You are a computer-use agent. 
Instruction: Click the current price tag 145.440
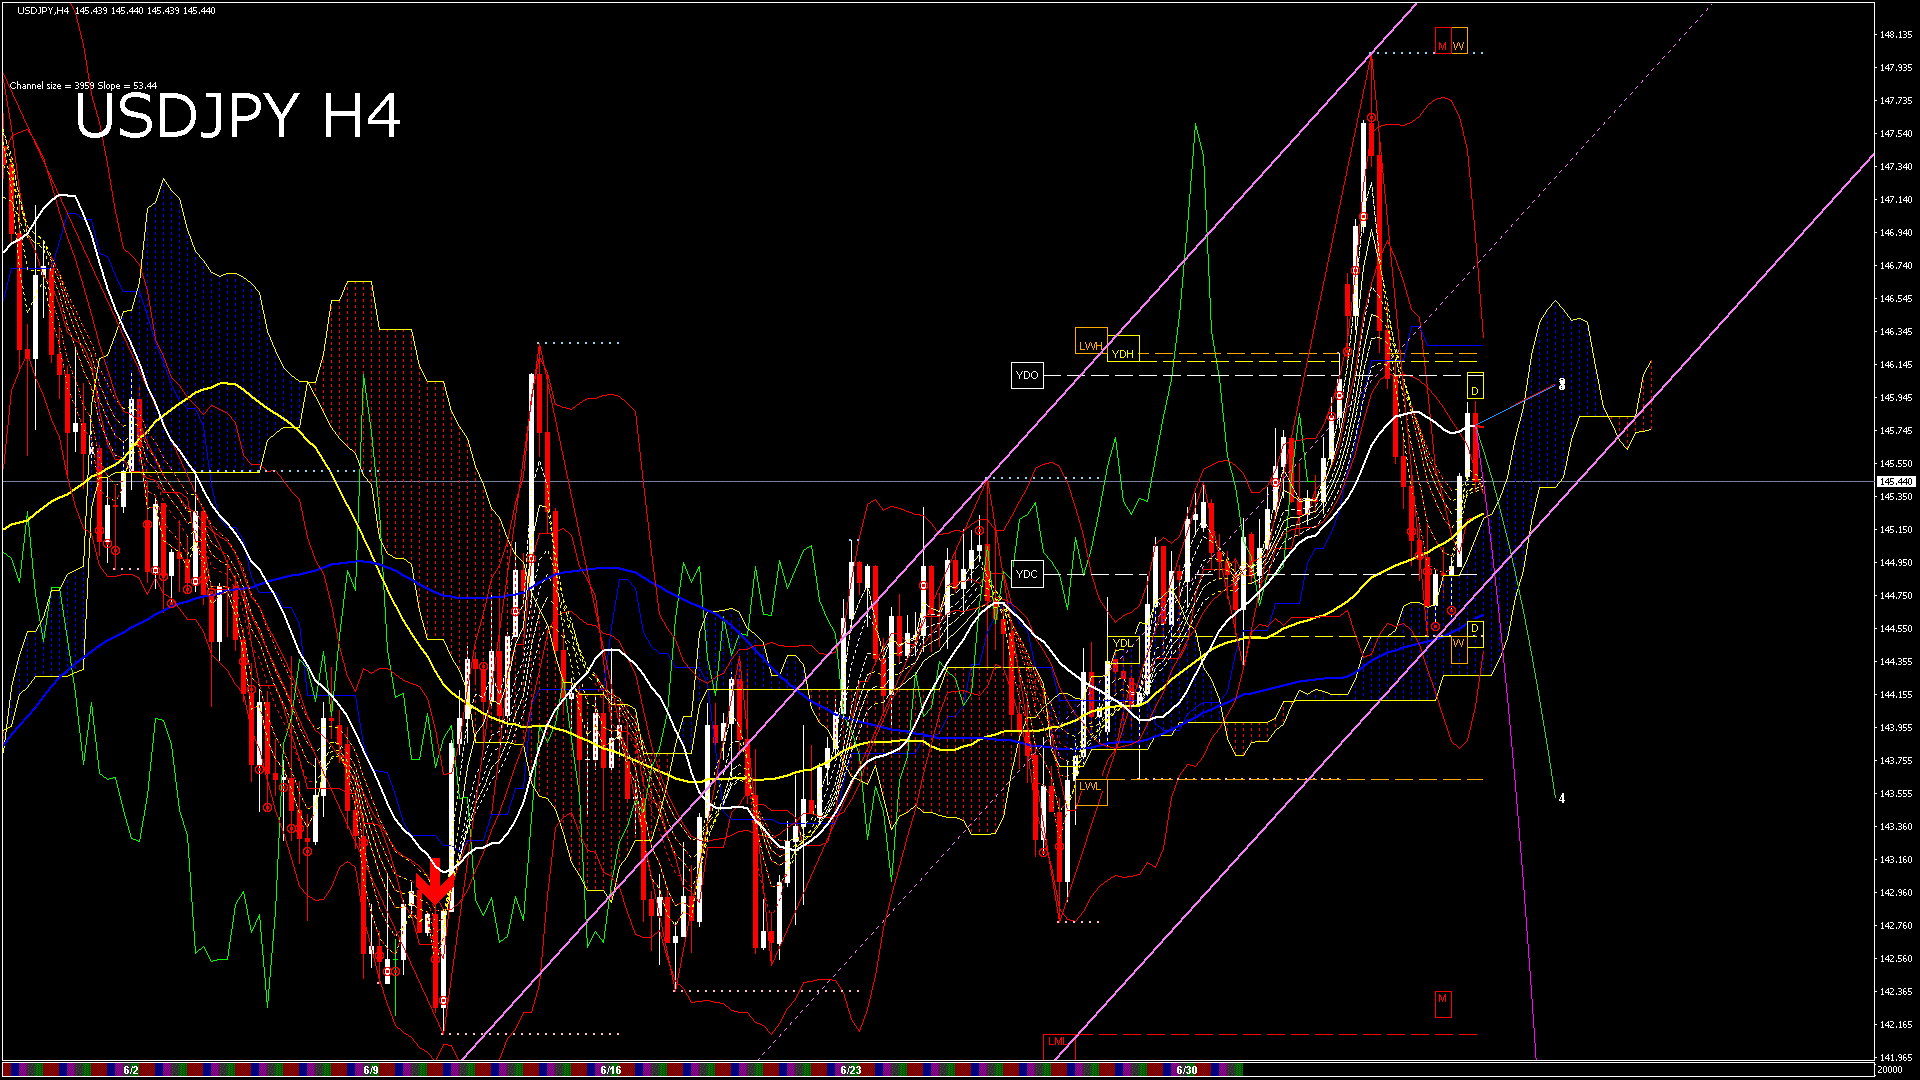[1896, 482]
